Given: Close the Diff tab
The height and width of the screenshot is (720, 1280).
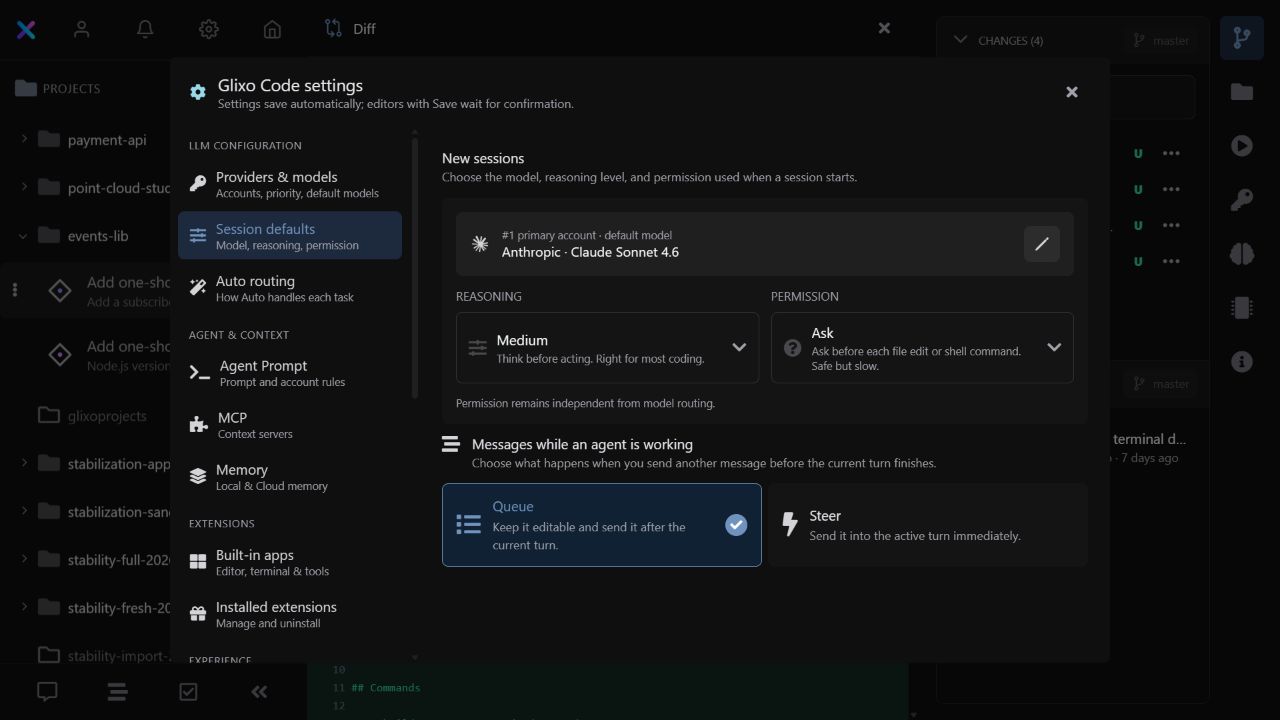Looking at the screenshot, I should tap(884, 28).
